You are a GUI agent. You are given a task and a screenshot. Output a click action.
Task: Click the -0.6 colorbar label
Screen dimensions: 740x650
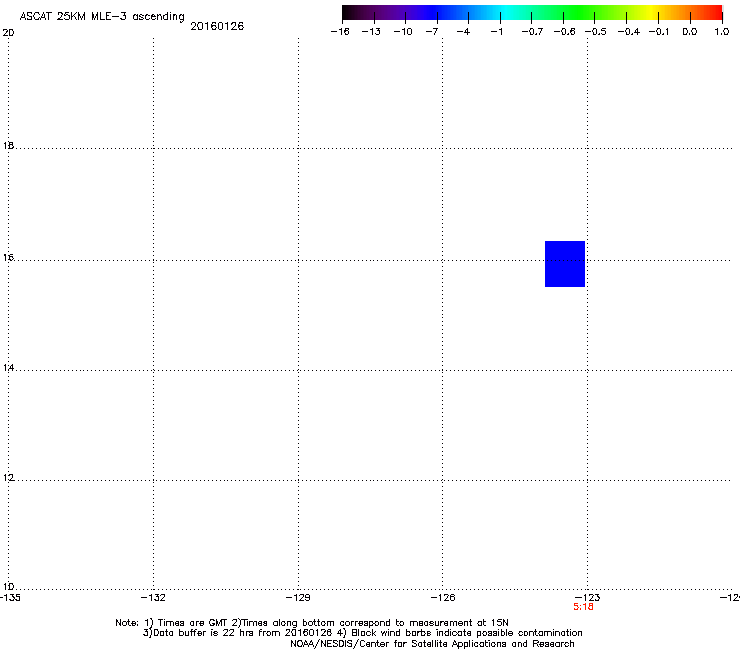click(564, 32)
